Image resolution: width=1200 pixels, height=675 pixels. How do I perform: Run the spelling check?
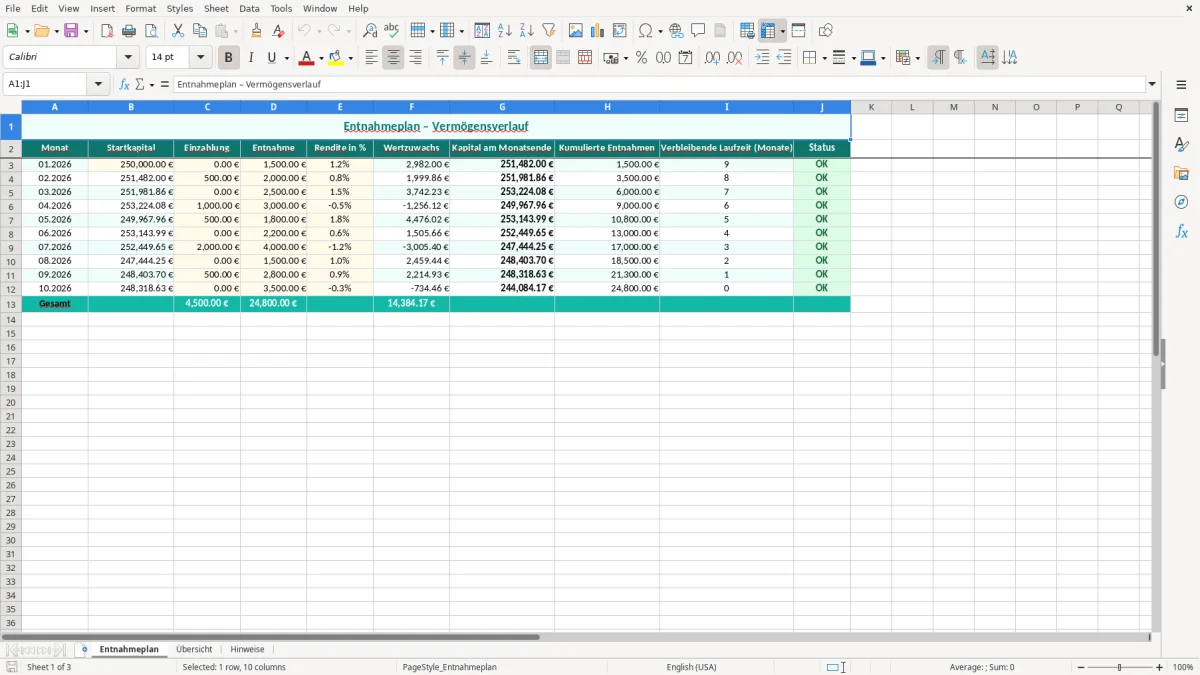392,31
